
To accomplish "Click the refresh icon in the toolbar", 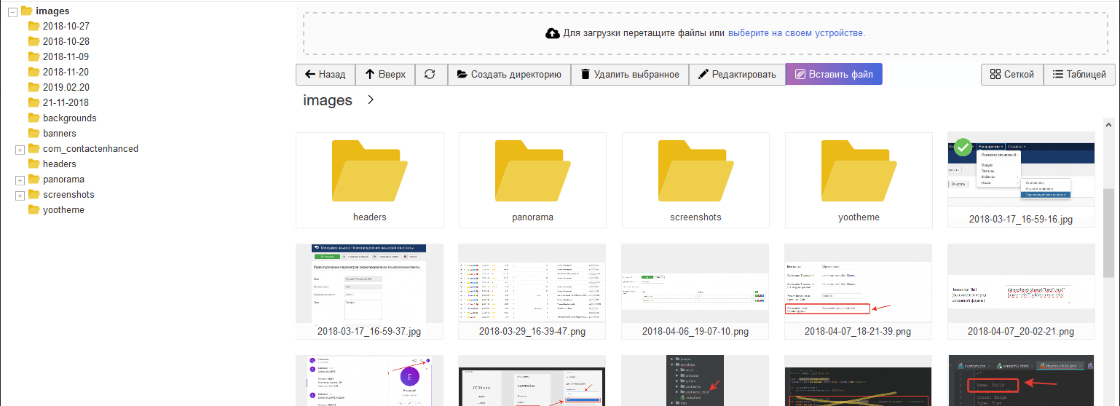I will click(x=429, y=75).
